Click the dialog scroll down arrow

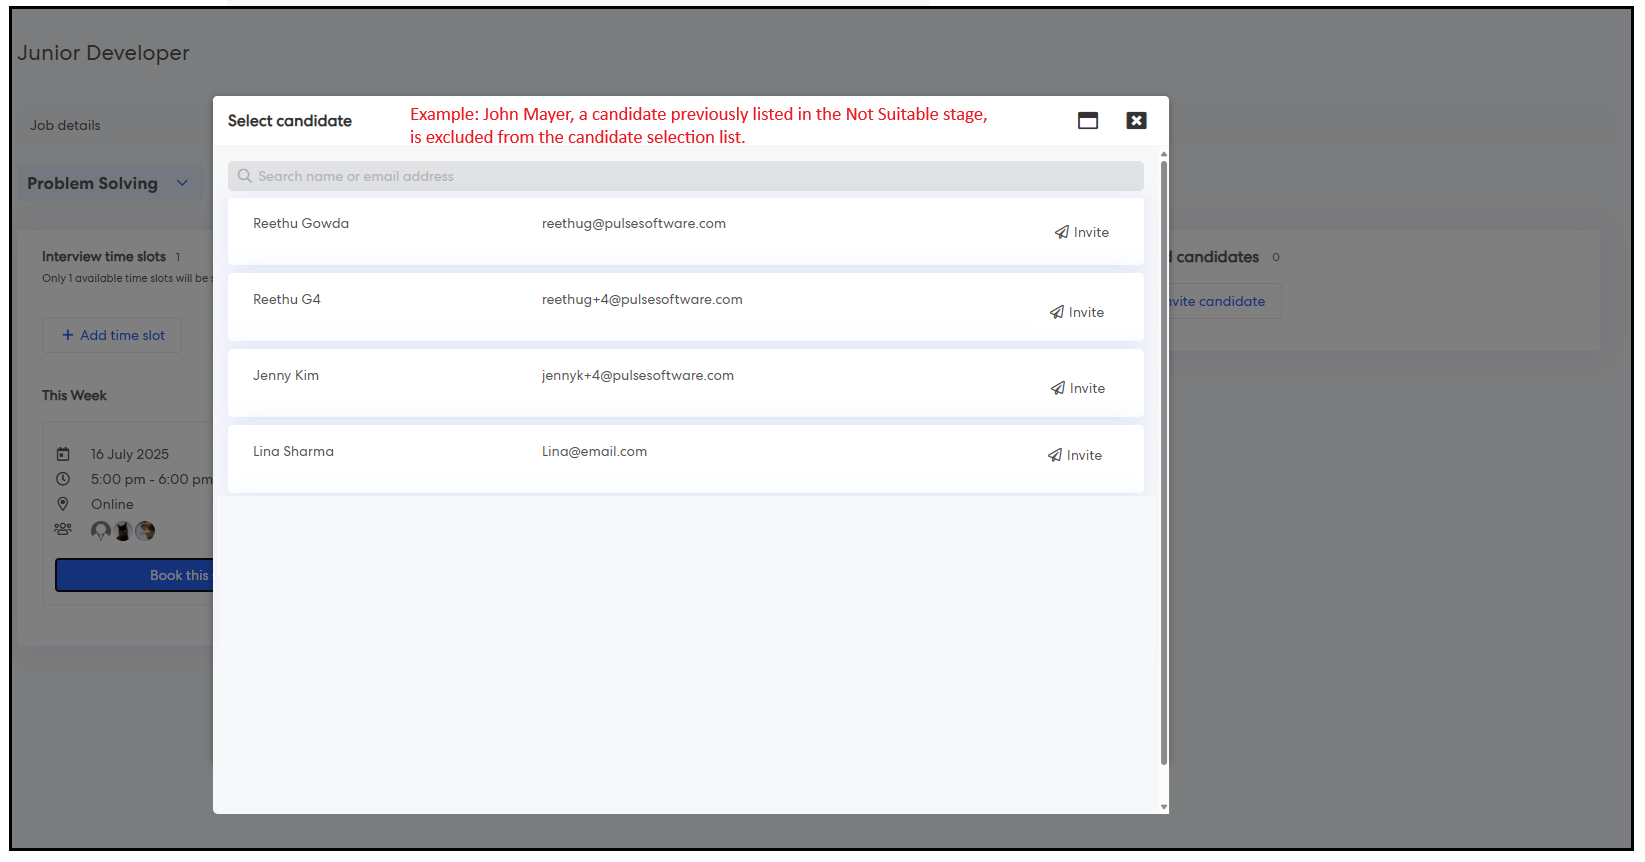point(1163,806)
